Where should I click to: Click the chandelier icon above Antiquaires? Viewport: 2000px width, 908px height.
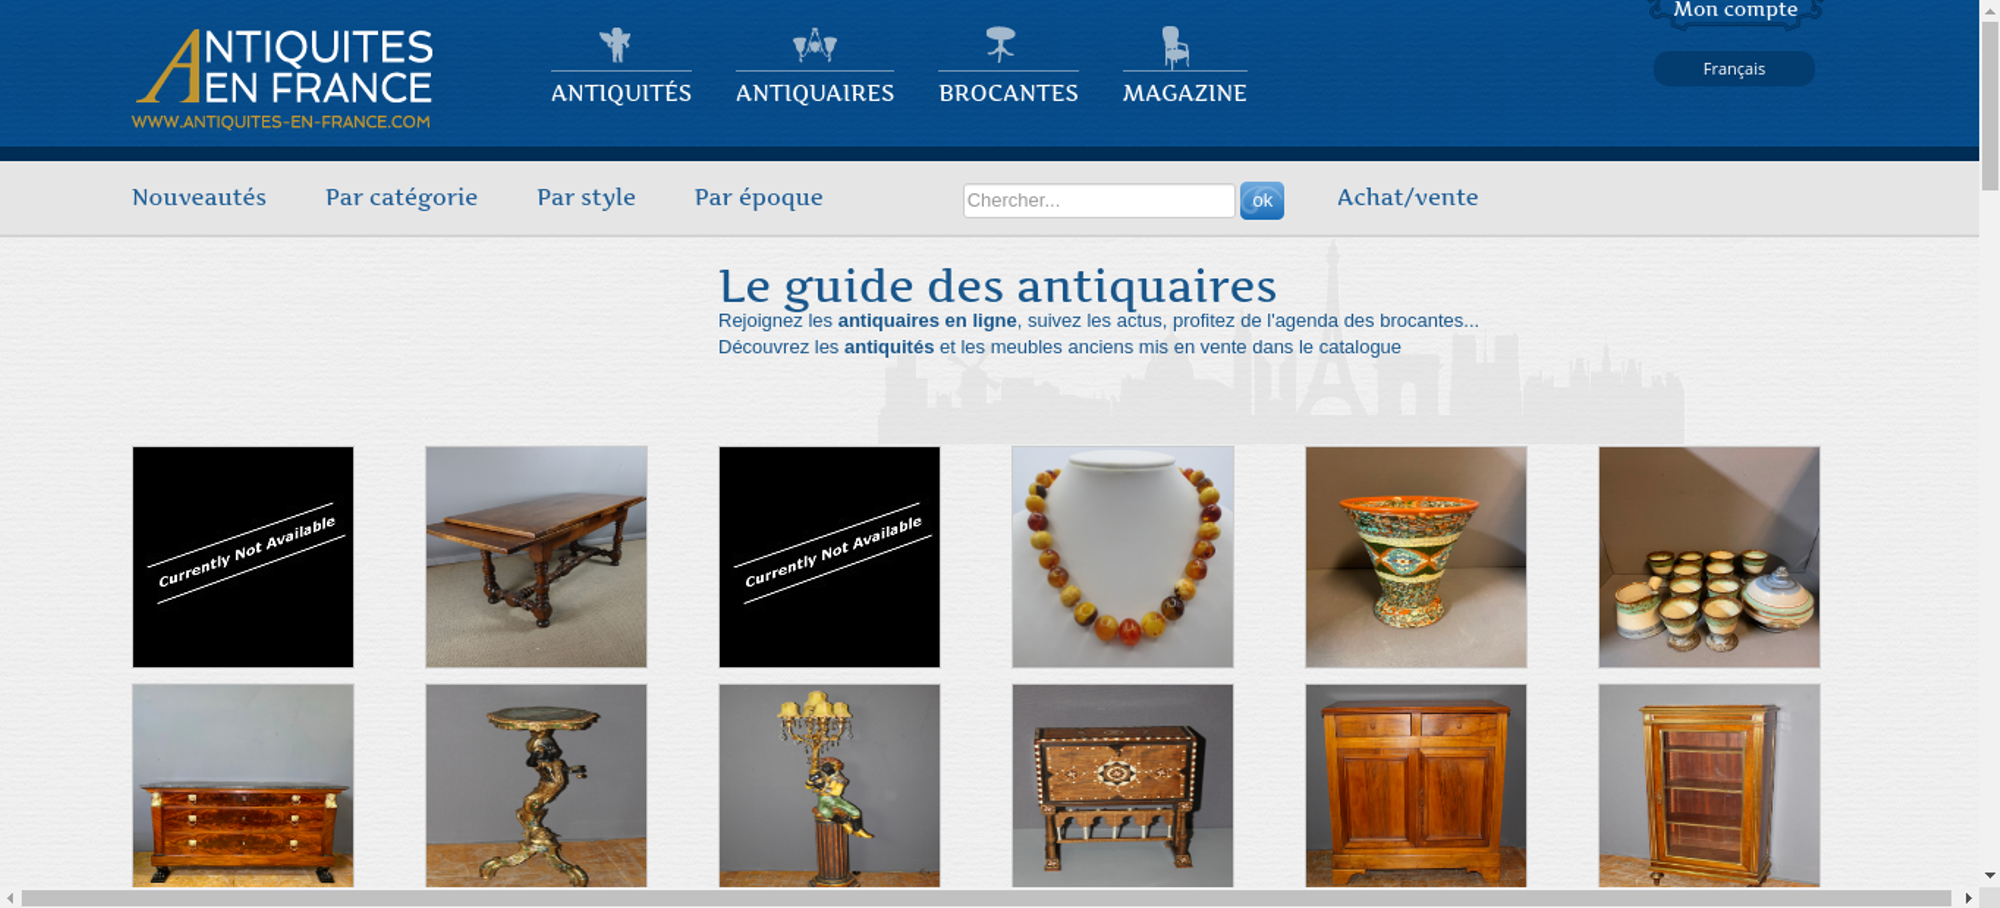[815, 45]
